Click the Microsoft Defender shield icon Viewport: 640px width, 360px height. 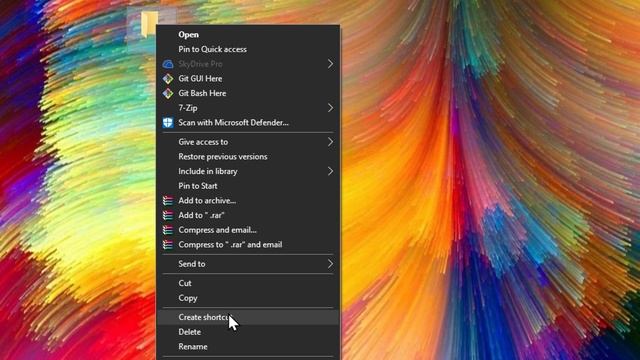click(x=168, y=123)
